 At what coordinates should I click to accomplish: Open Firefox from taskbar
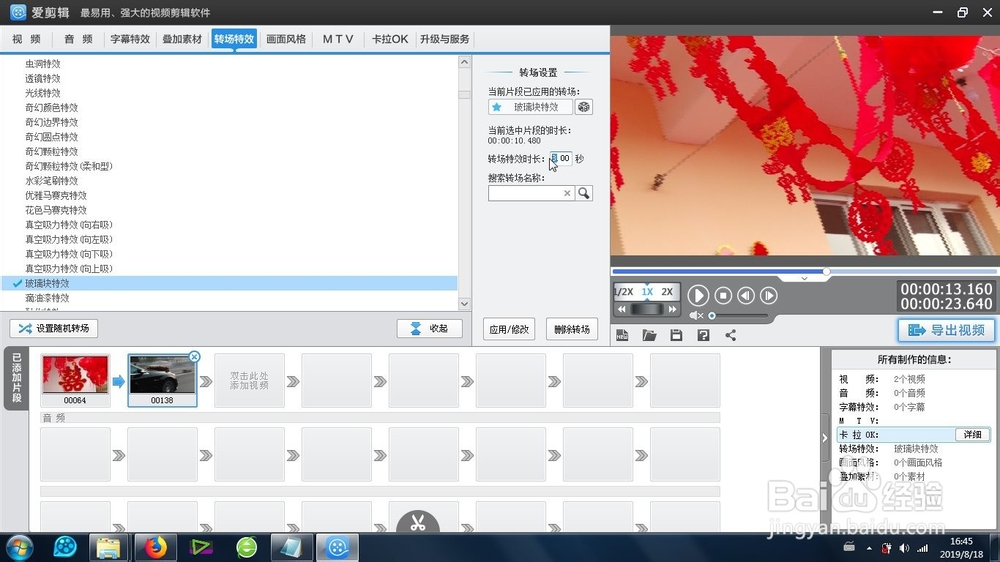point(155,547)
